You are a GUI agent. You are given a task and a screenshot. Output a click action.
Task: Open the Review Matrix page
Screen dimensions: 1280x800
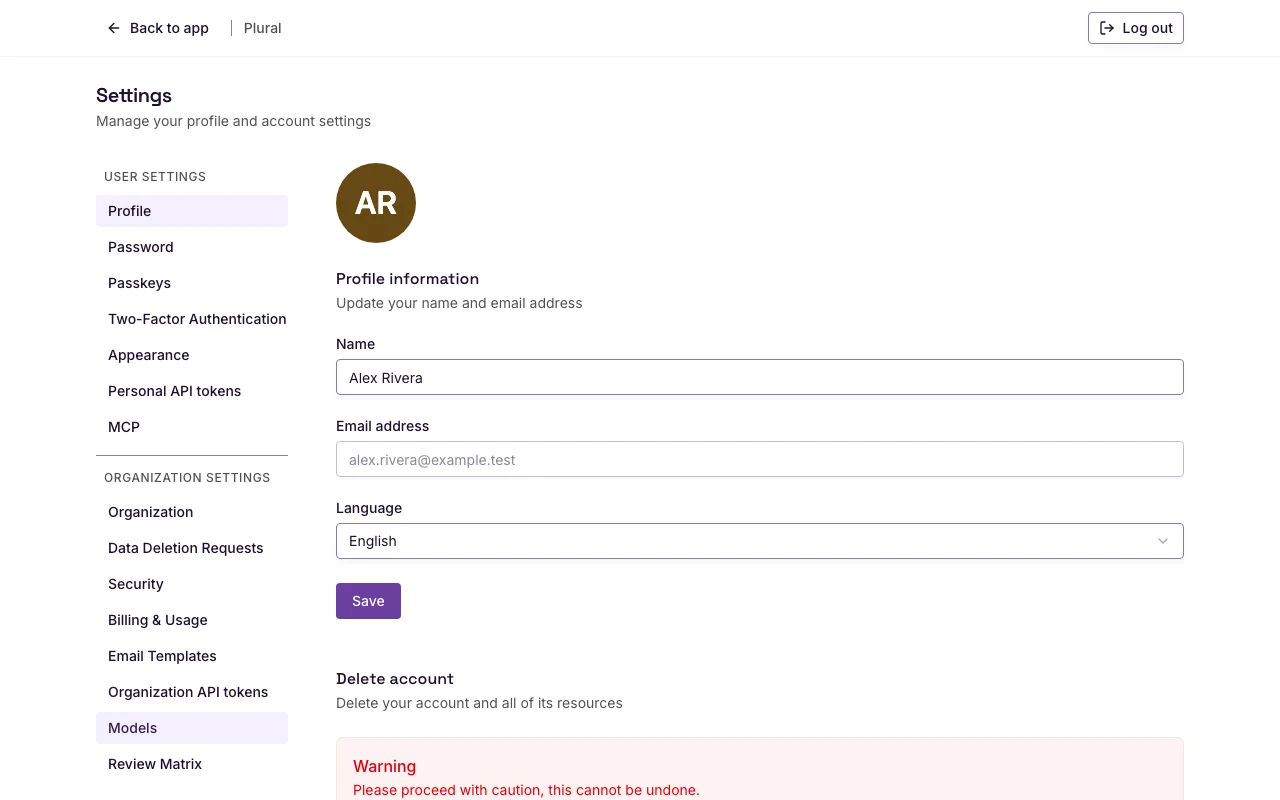coord(192,764)
